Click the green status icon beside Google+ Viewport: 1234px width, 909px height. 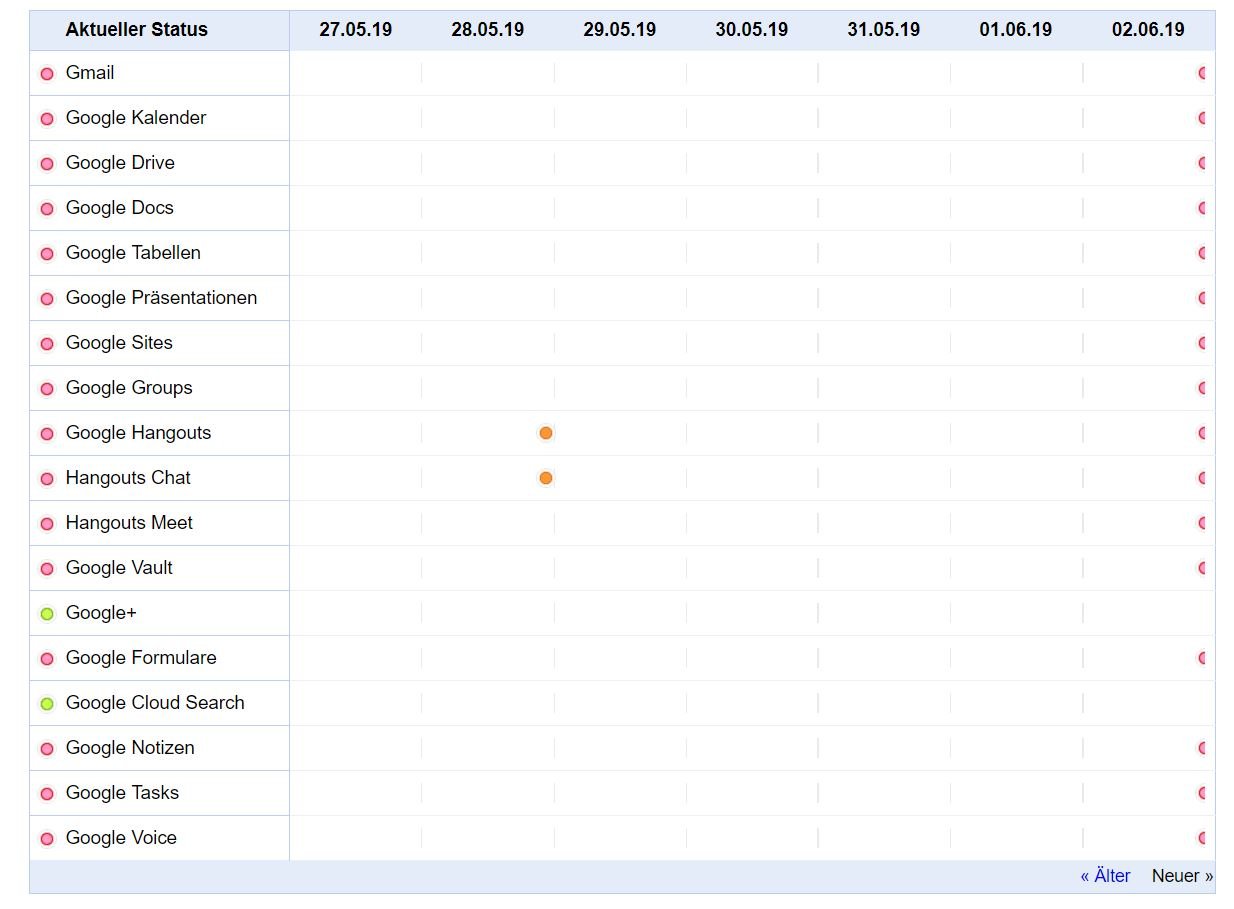click(x=47, y=614)
